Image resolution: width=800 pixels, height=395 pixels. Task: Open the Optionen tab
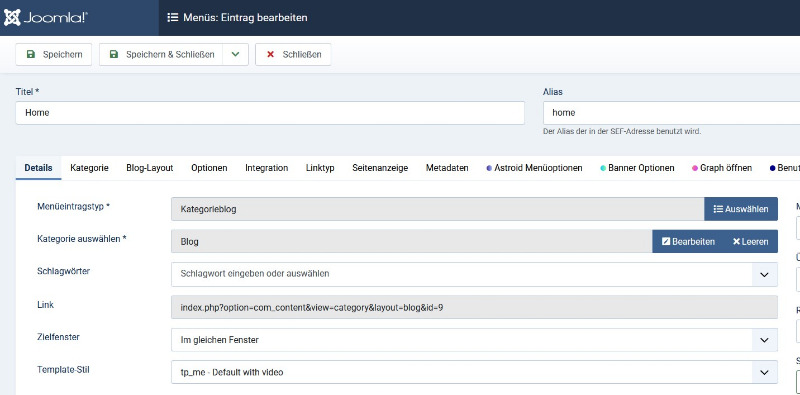pos(209,168)
